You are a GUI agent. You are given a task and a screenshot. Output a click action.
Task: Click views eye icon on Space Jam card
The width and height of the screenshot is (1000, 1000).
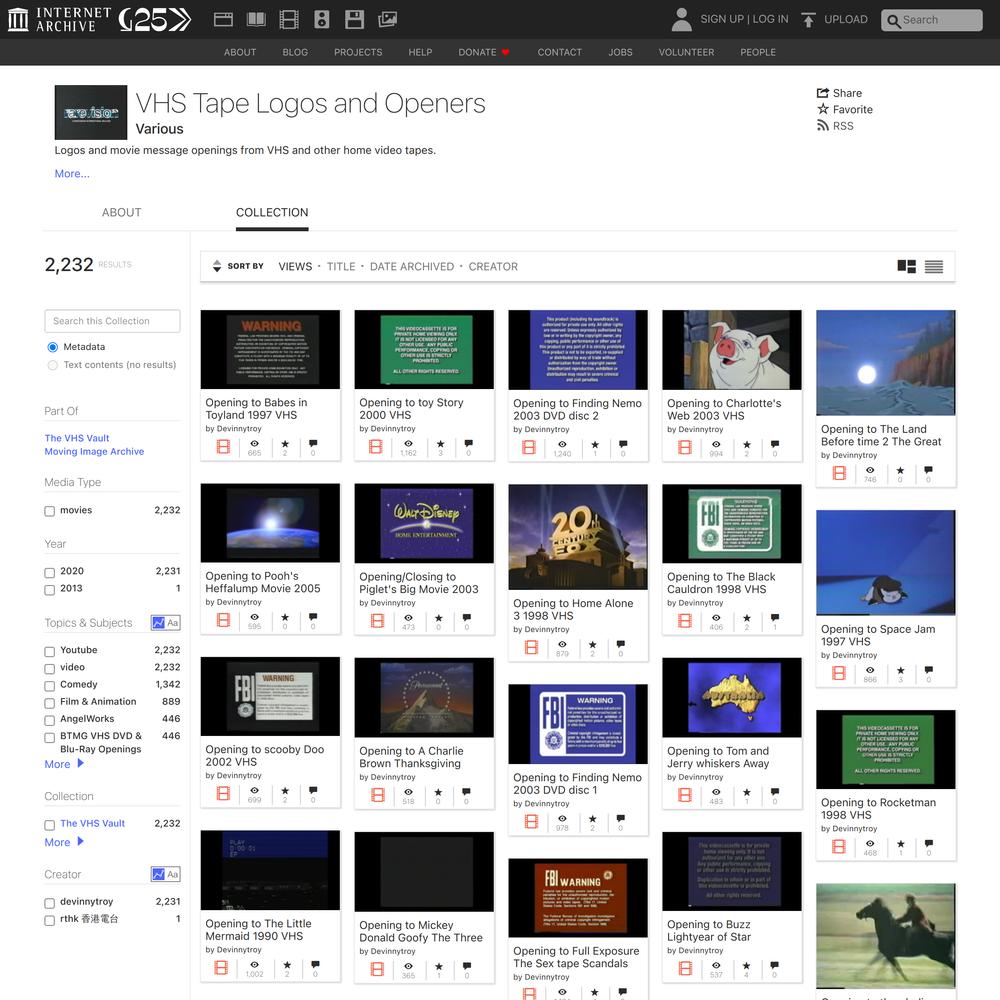coord(870,670)
